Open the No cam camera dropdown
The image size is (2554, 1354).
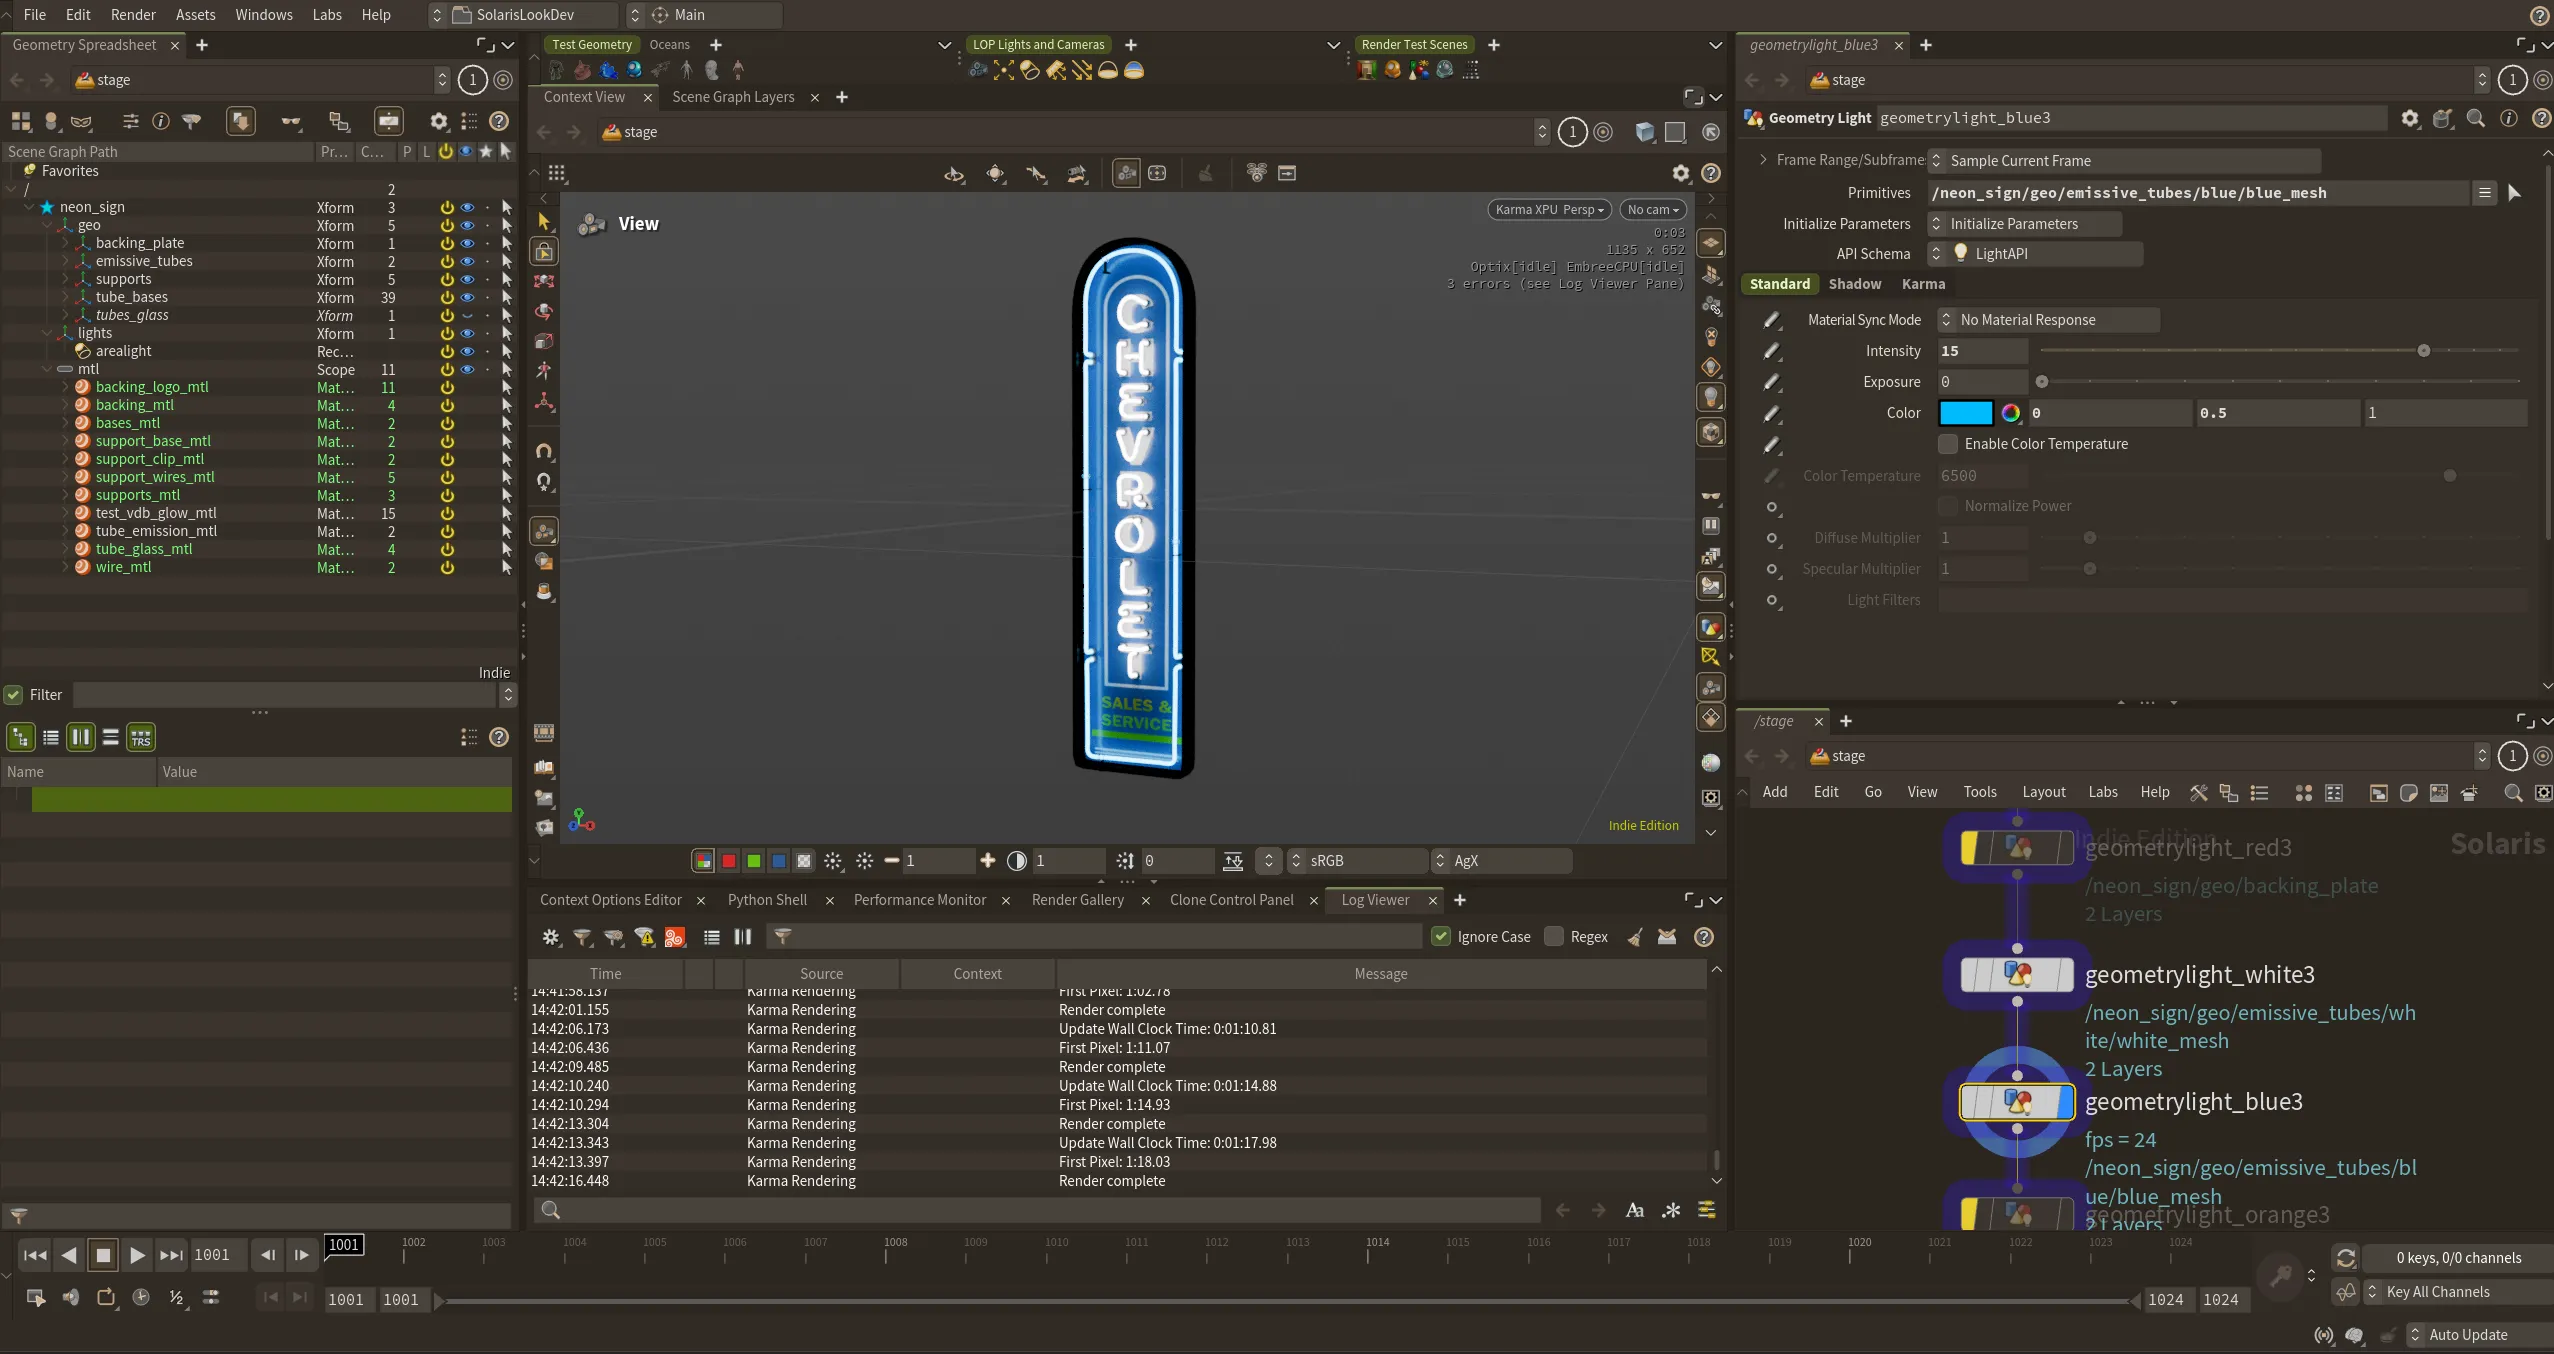pos(1652,210)
